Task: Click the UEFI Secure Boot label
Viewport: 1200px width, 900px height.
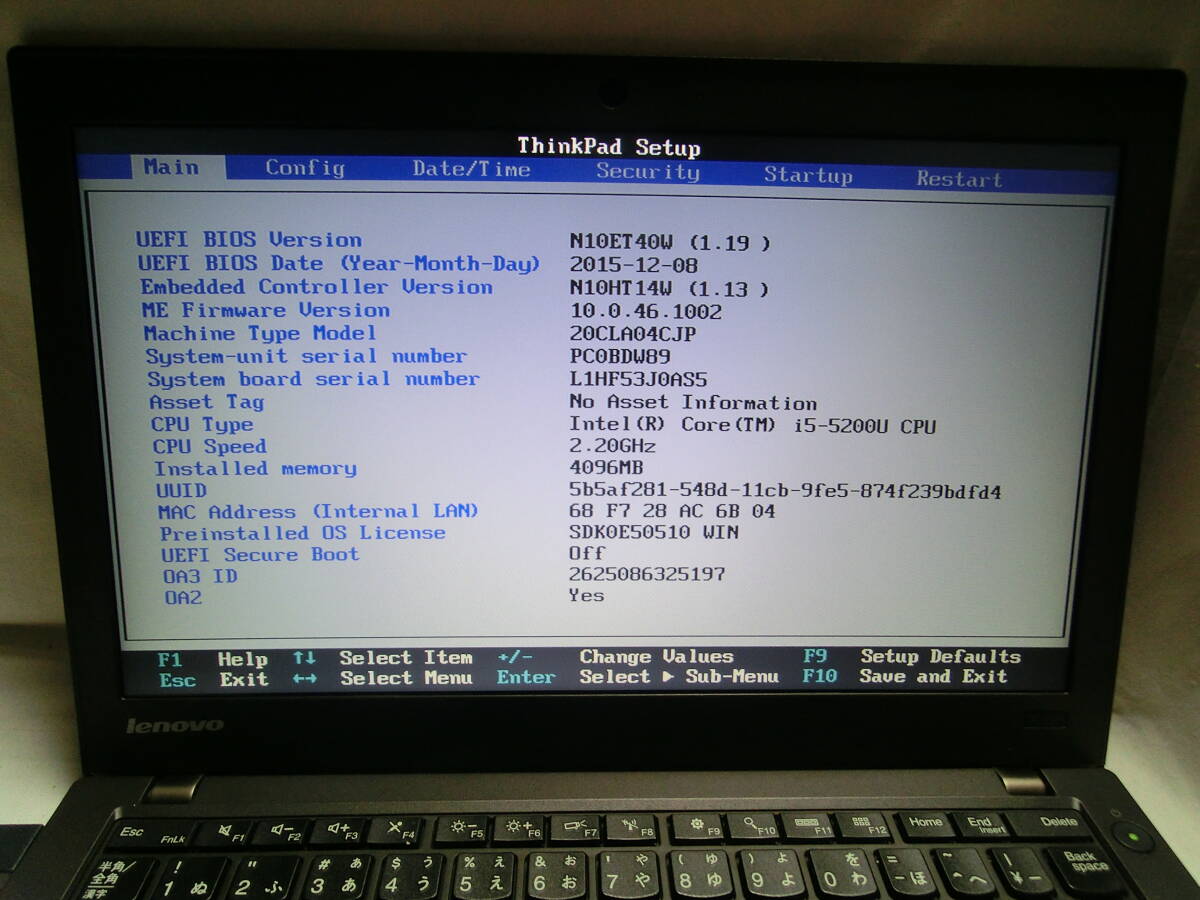Action: click(260, 554)
